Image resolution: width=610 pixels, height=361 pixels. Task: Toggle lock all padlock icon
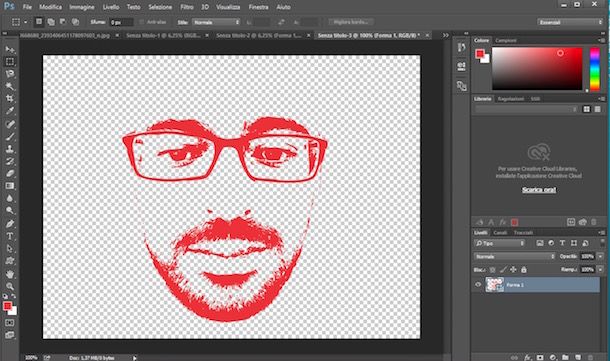click(524, 269)
